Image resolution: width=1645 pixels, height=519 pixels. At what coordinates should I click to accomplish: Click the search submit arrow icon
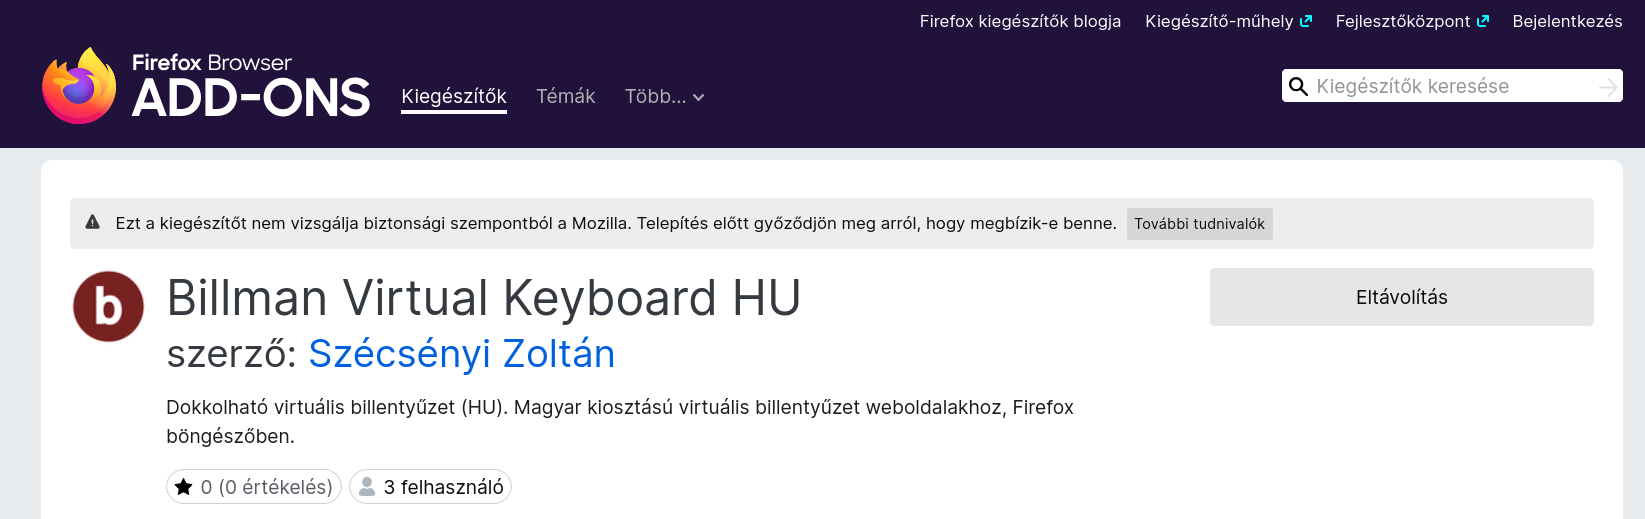point(1607,87)
